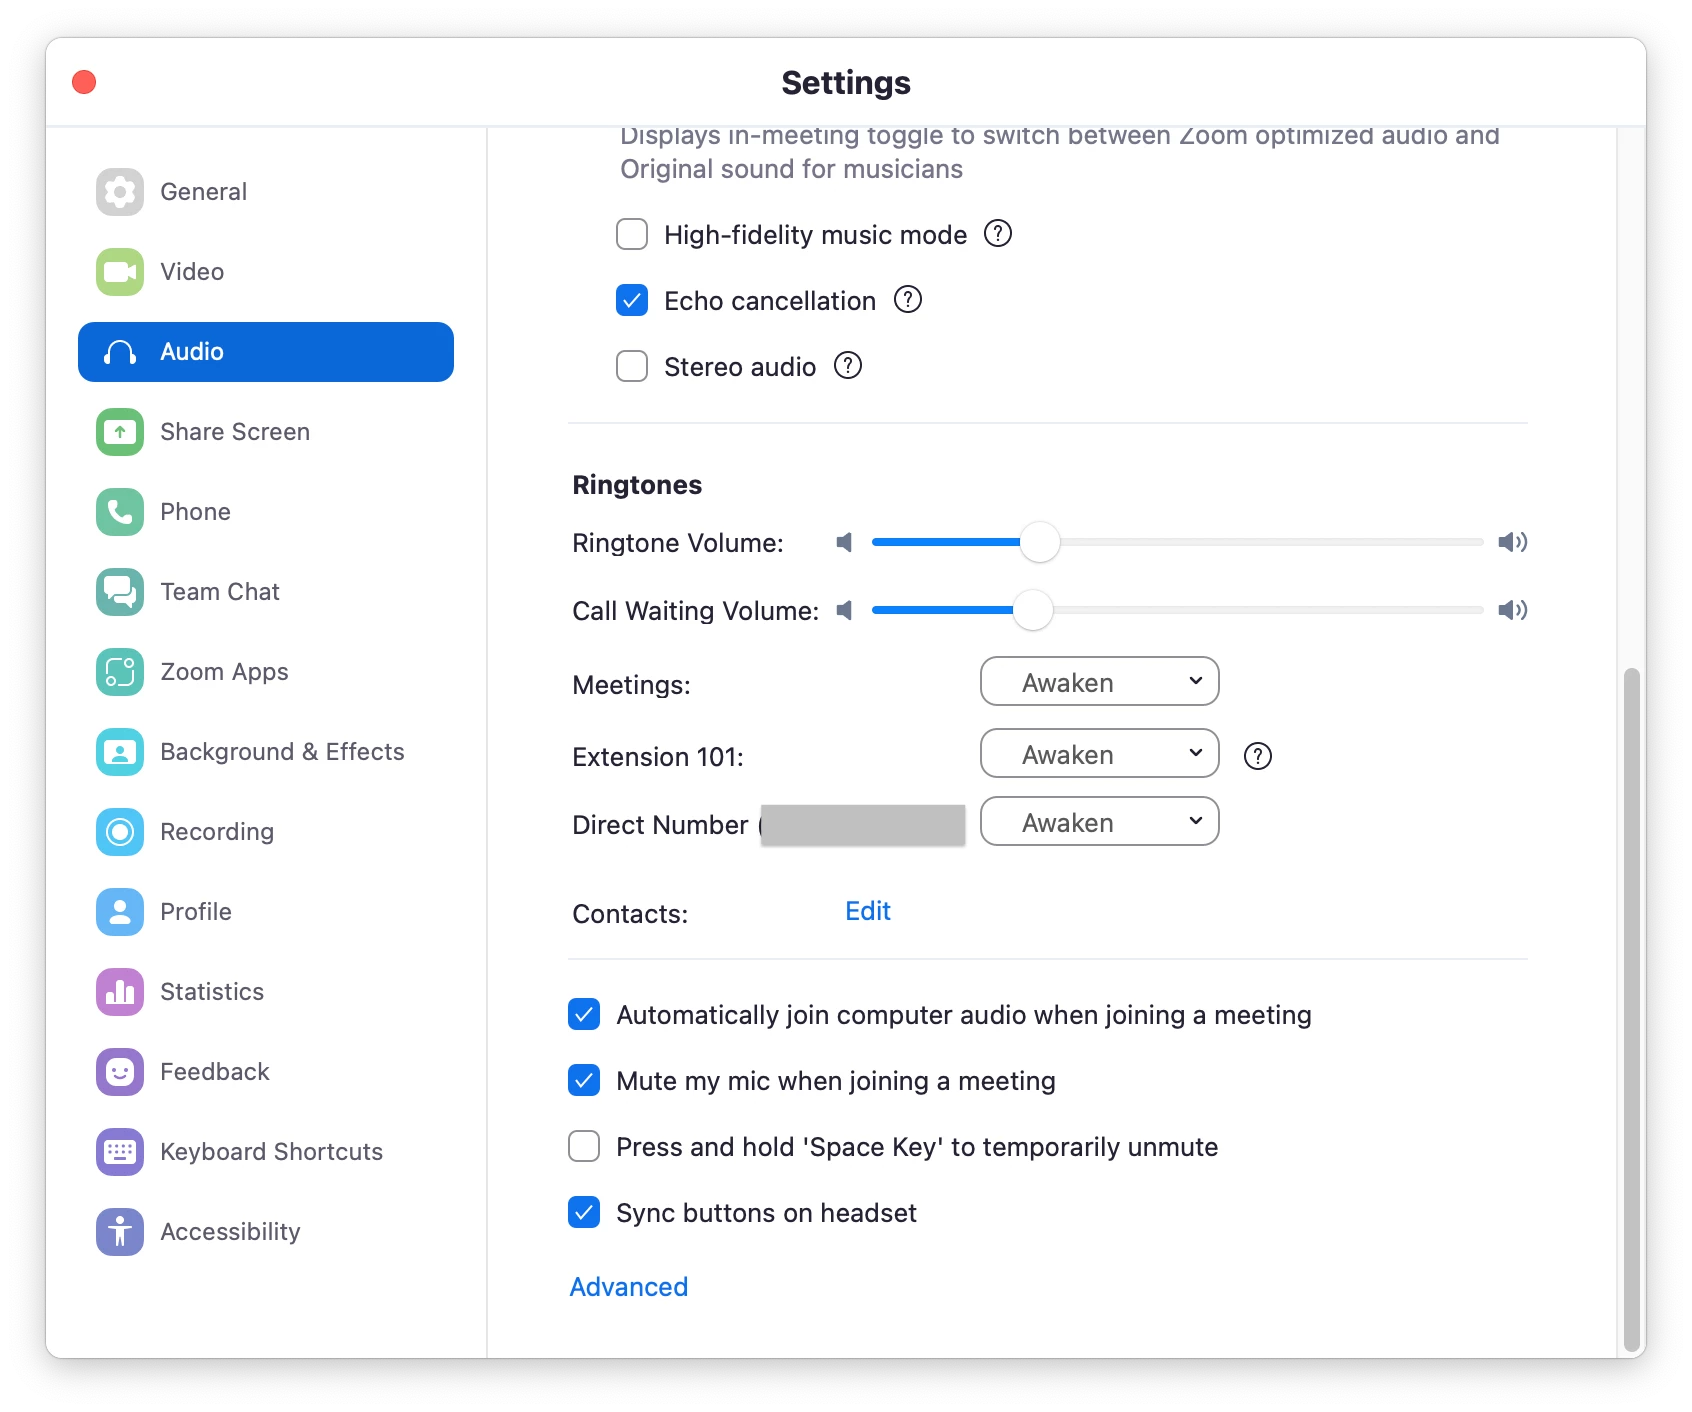Click the Feedback smiley icon

tap(120, 1072)
